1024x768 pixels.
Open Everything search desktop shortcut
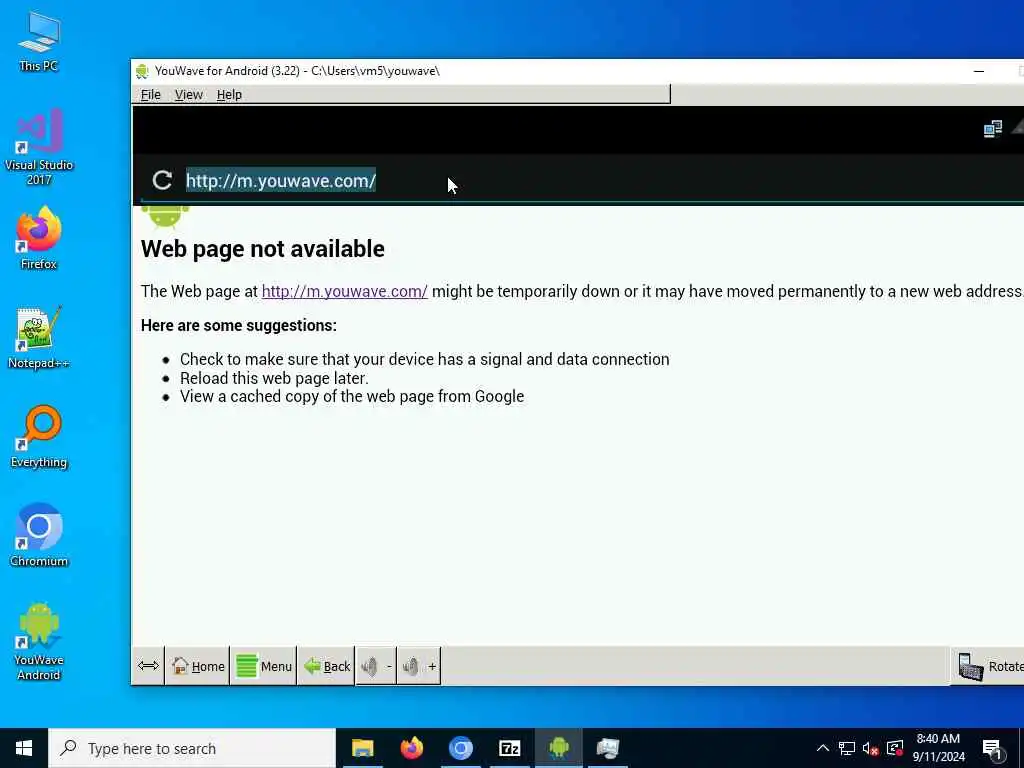pyautogui.click(x=39, y=437)
